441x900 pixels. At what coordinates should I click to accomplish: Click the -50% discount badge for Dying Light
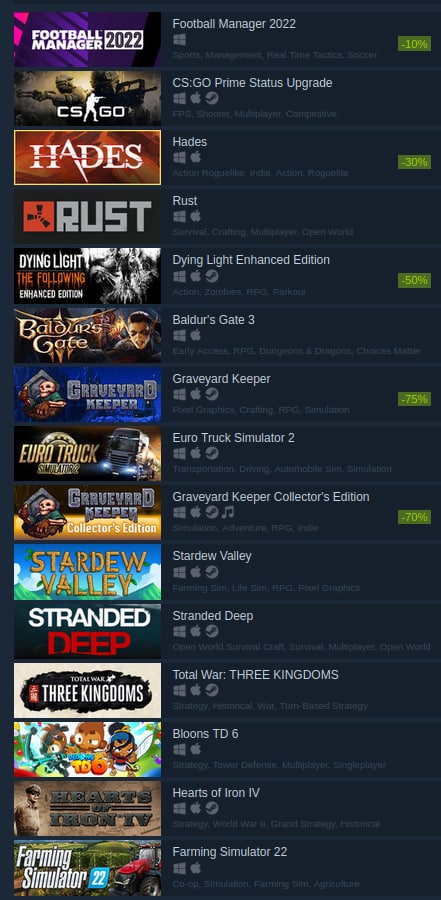pos(414,280)
